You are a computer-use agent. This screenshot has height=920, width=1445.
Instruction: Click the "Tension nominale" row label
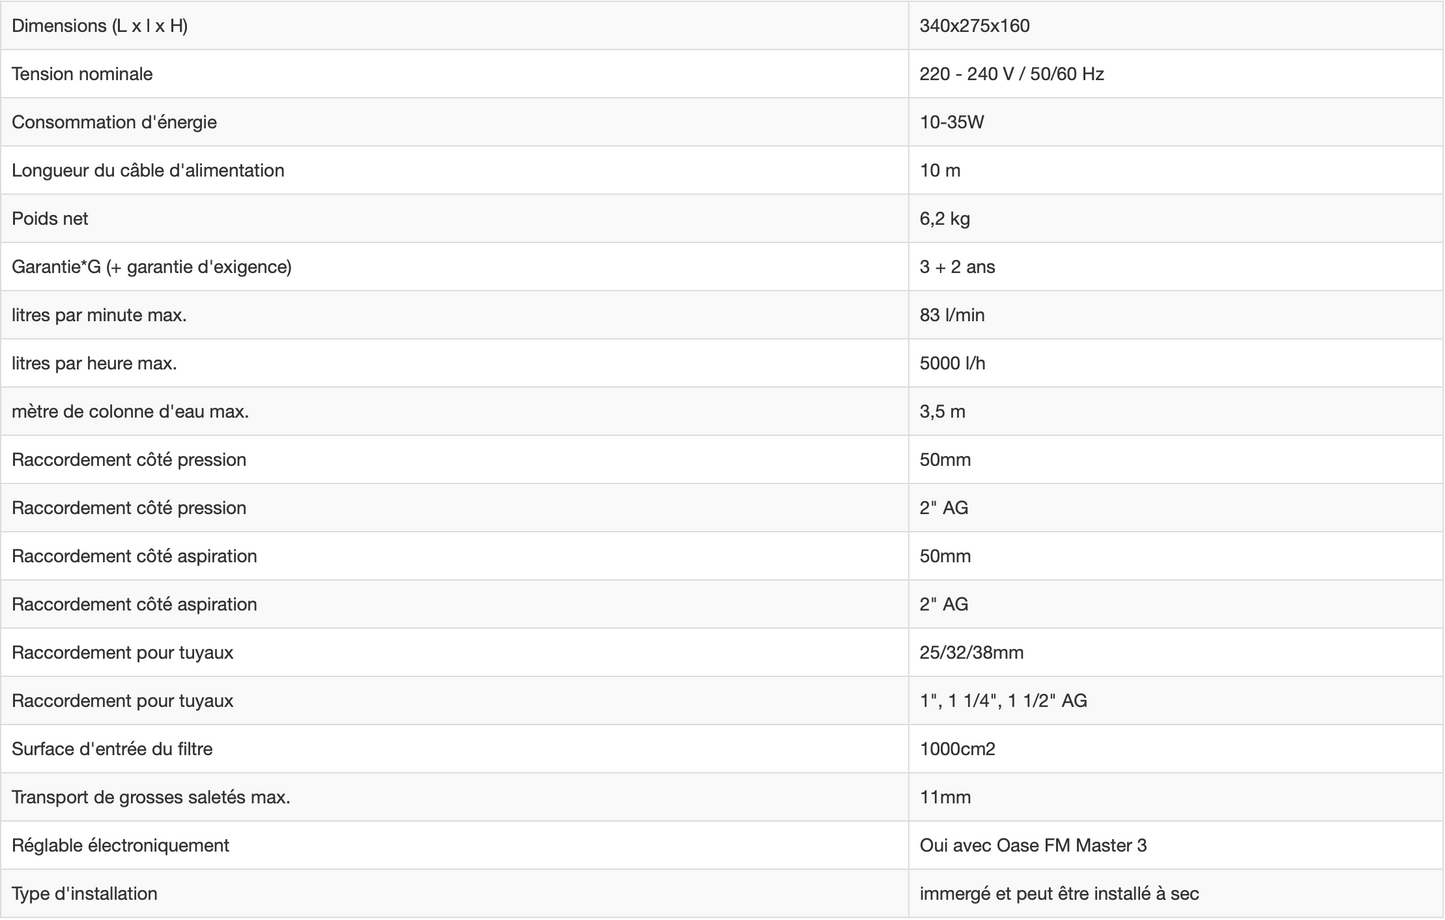point(82,74)
